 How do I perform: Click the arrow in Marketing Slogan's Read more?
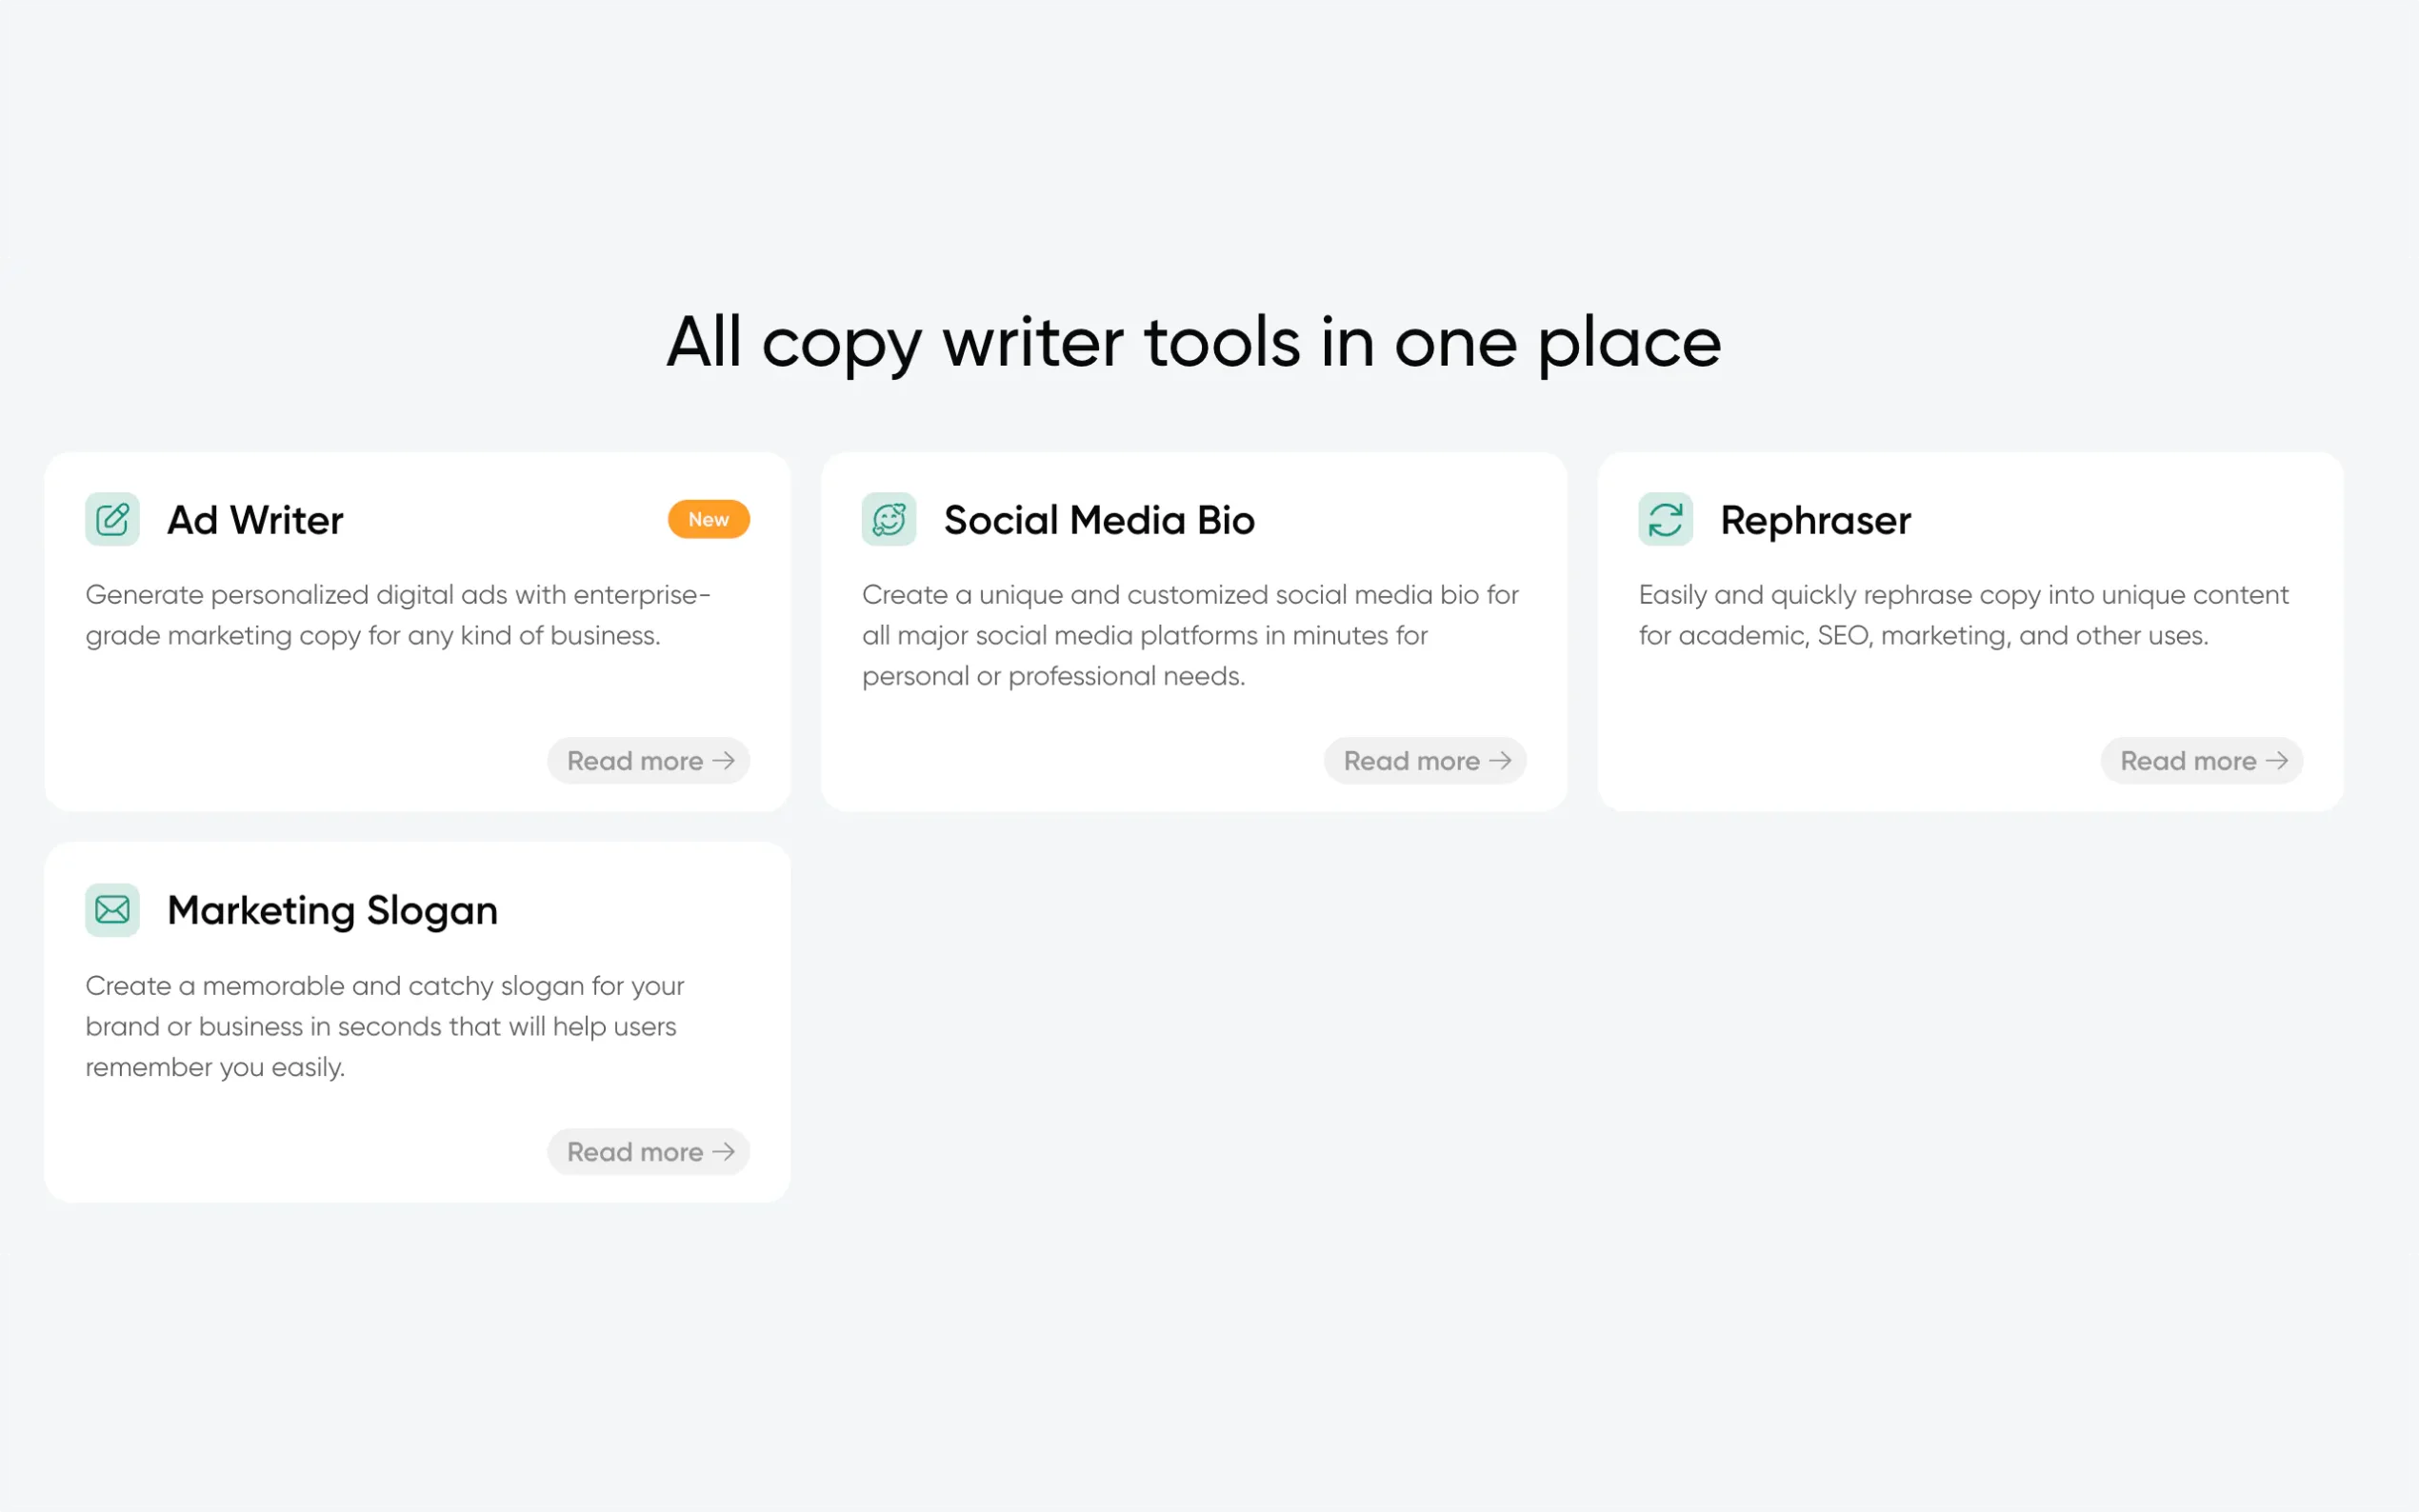(x=725, y=1152)
